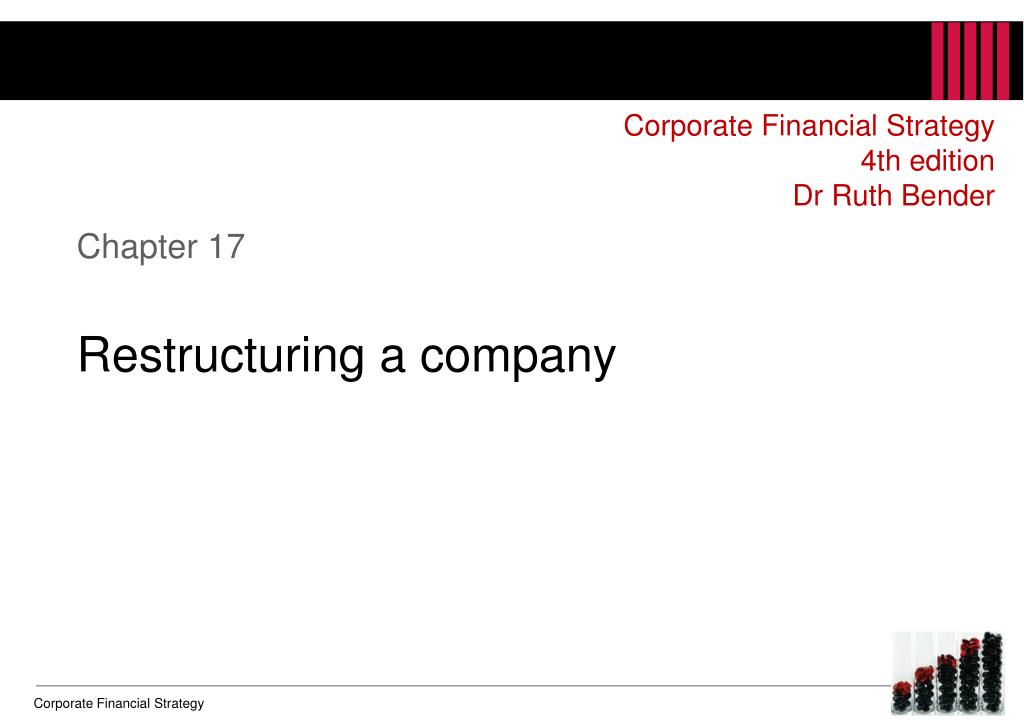This screenshot has width=1024, height=724.
Task: Select the tallest test tube in image
Action: point(993,672)
